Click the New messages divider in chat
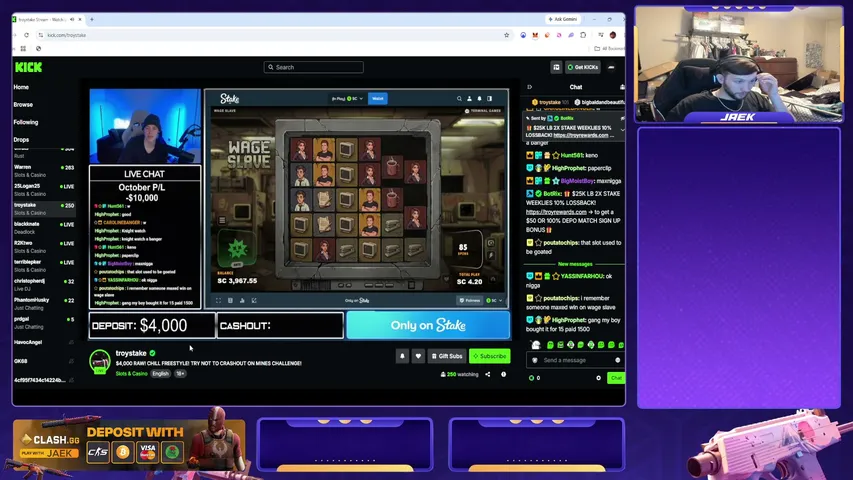 575,264
